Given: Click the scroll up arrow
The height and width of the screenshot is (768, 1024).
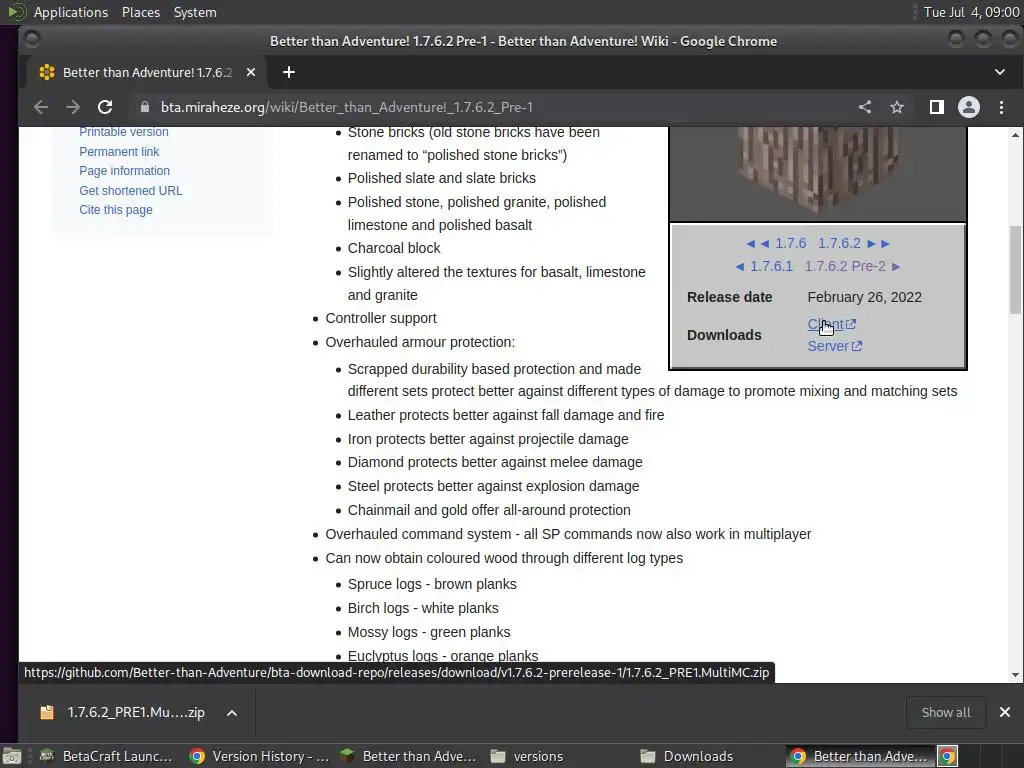Looking at the screenshot, I should coord(1015,135).
